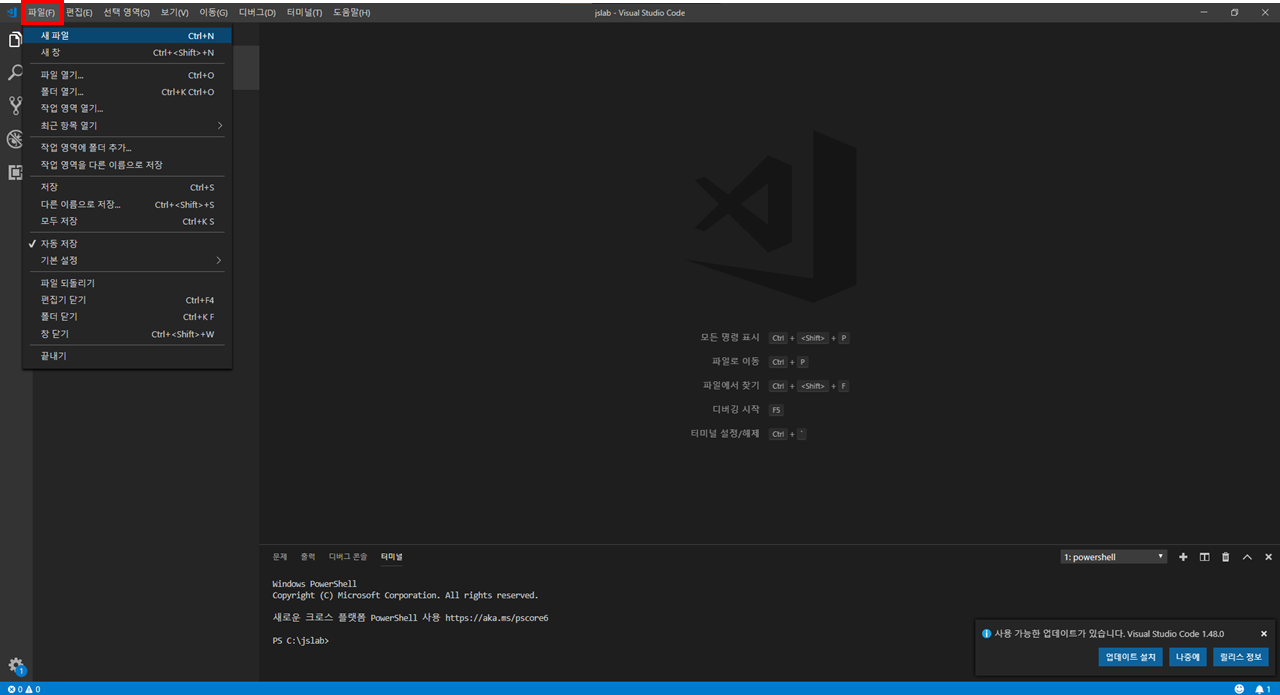This screenshot has height=695, width=1280.
Task: Click the errors and warnings status indicator
Action: pyautogui.click(x=24, y=689)
